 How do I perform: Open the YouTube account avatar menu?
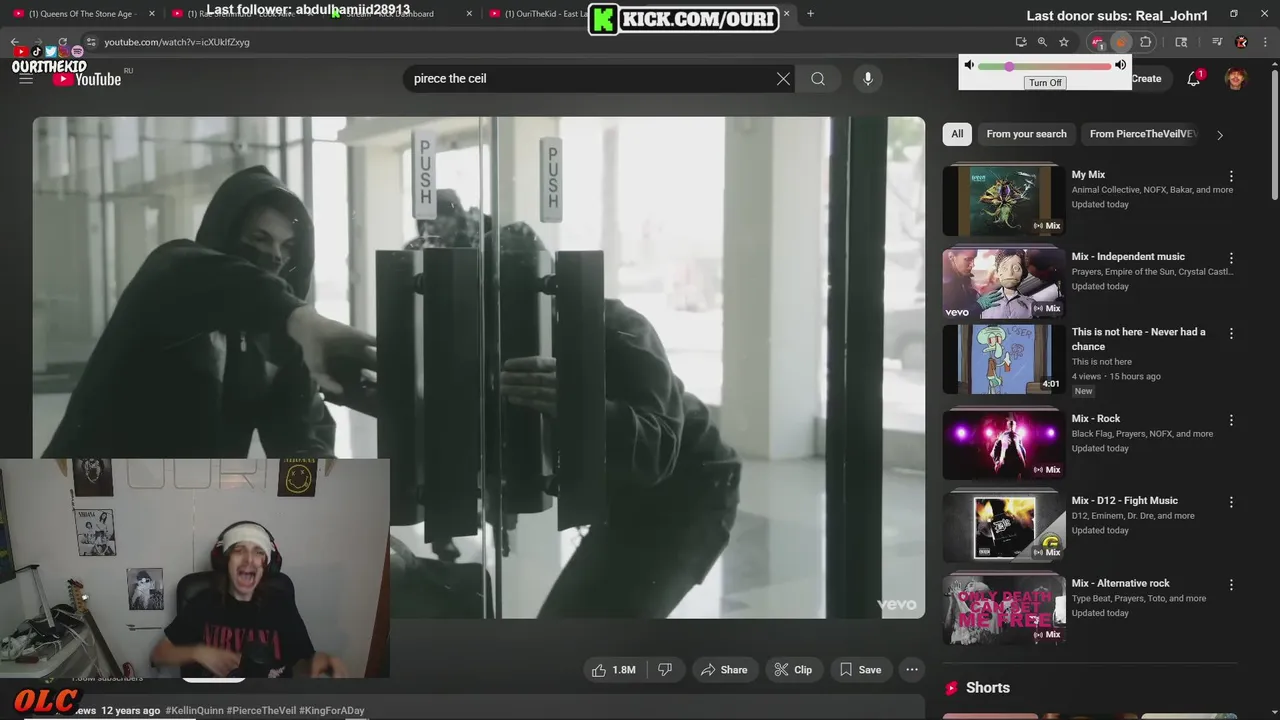click(1236, 79)
